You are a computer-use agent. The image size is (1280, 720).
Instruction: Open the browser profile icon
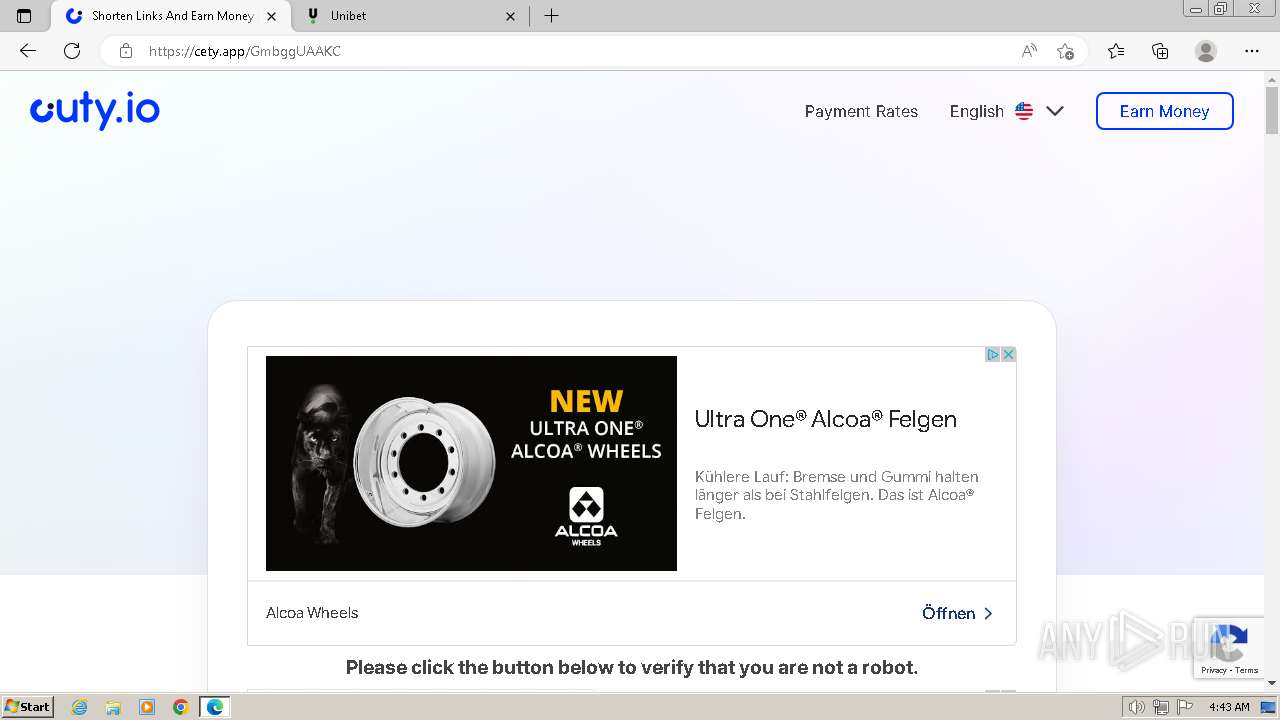point(1206,51)
